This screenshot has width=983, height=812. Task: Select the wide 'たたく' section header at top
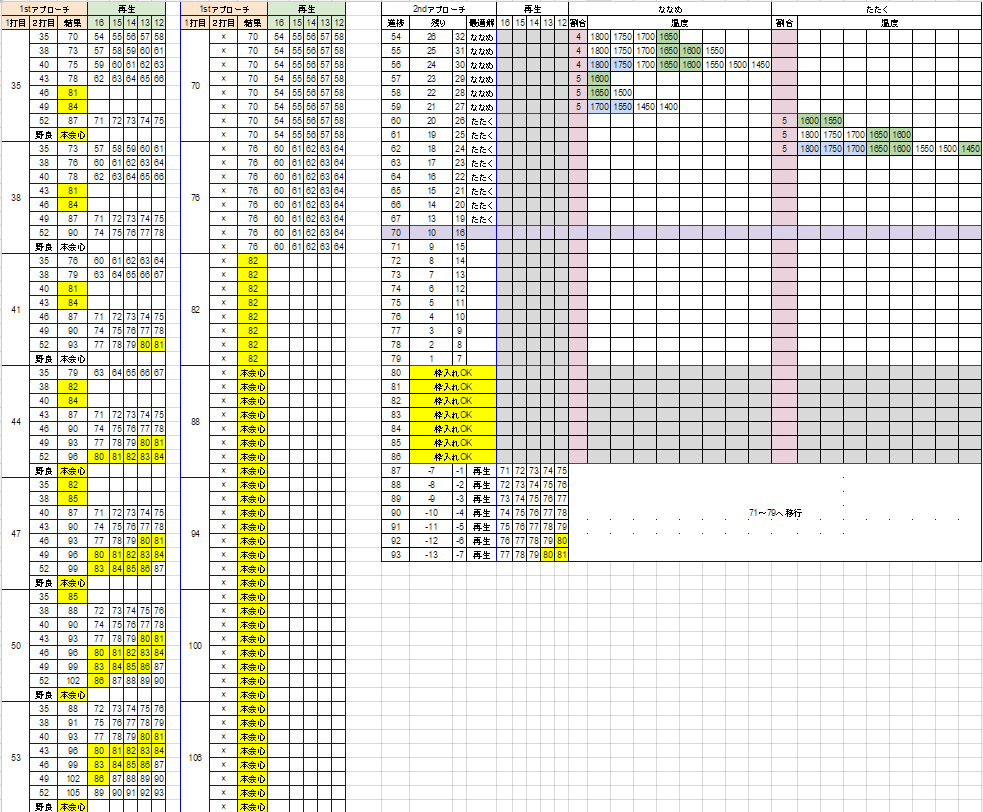click(x=876, y=9)
